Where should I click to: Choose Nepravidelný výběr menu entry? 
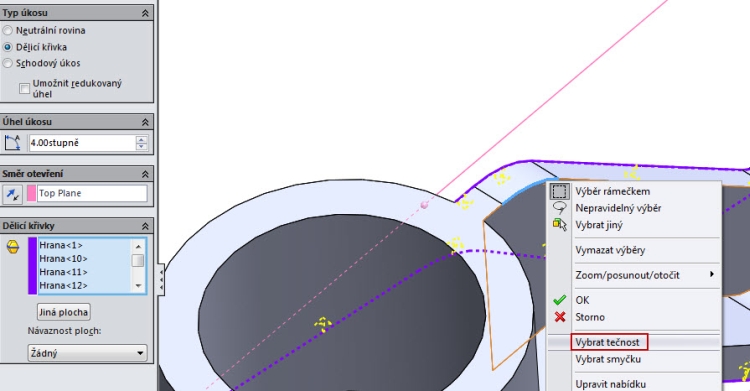[x=618, y=208]
